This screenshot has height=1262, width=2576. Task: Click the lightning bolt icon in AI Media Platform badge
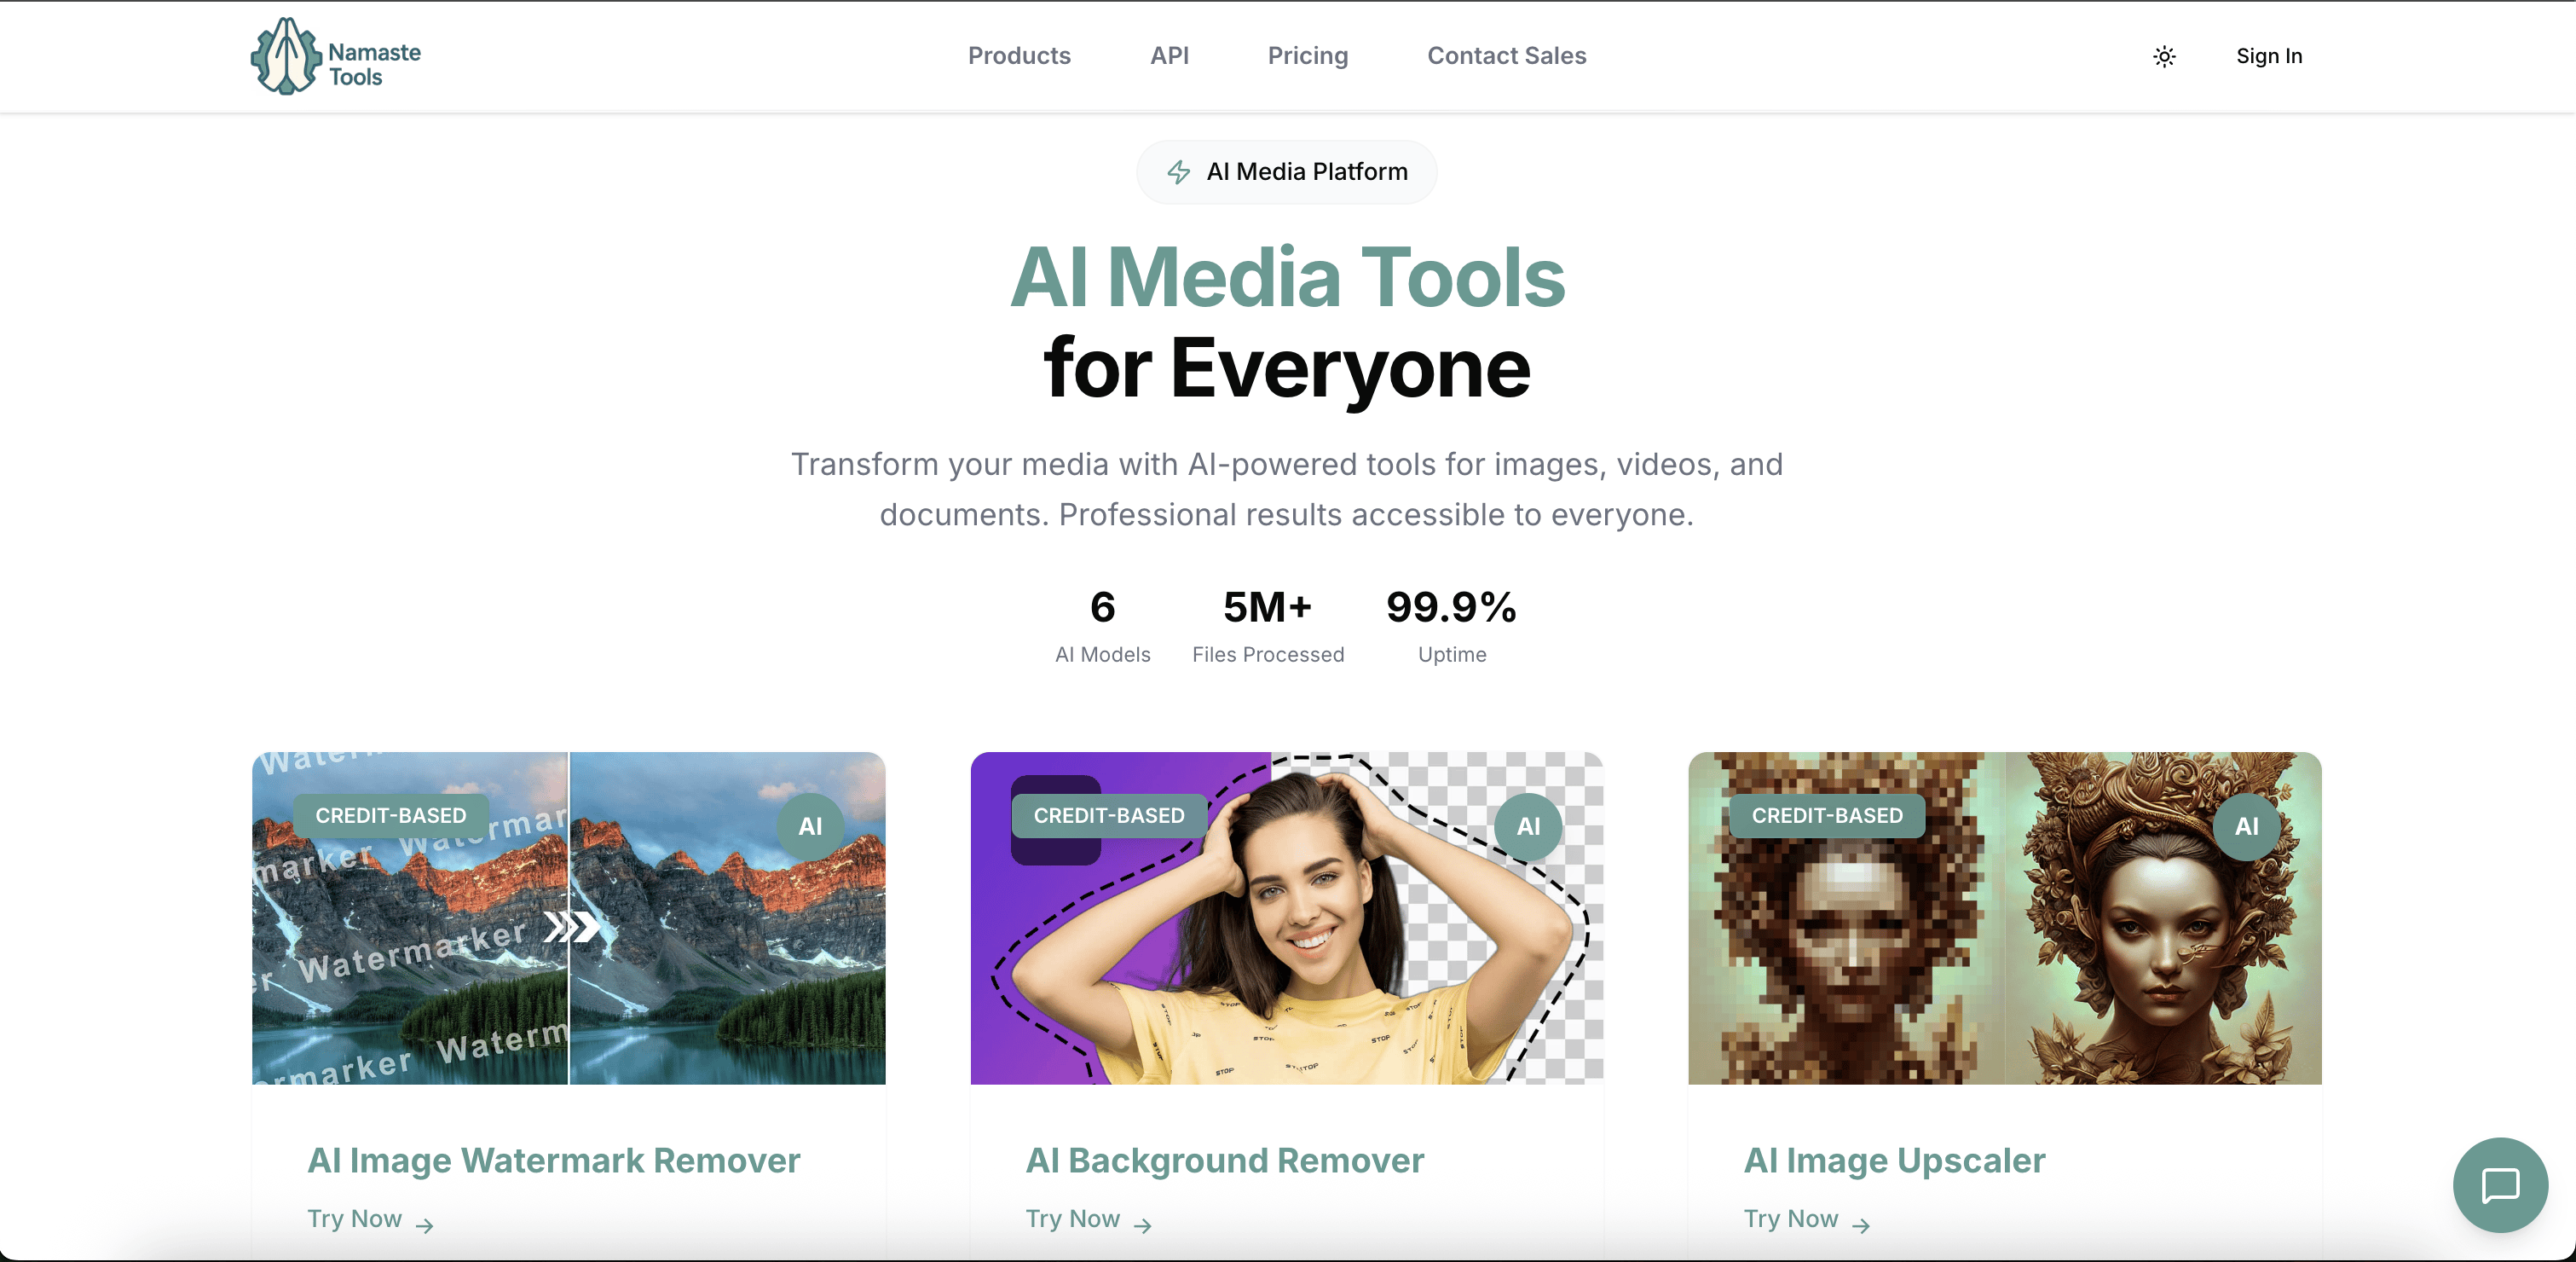(x=1179, y=172)
